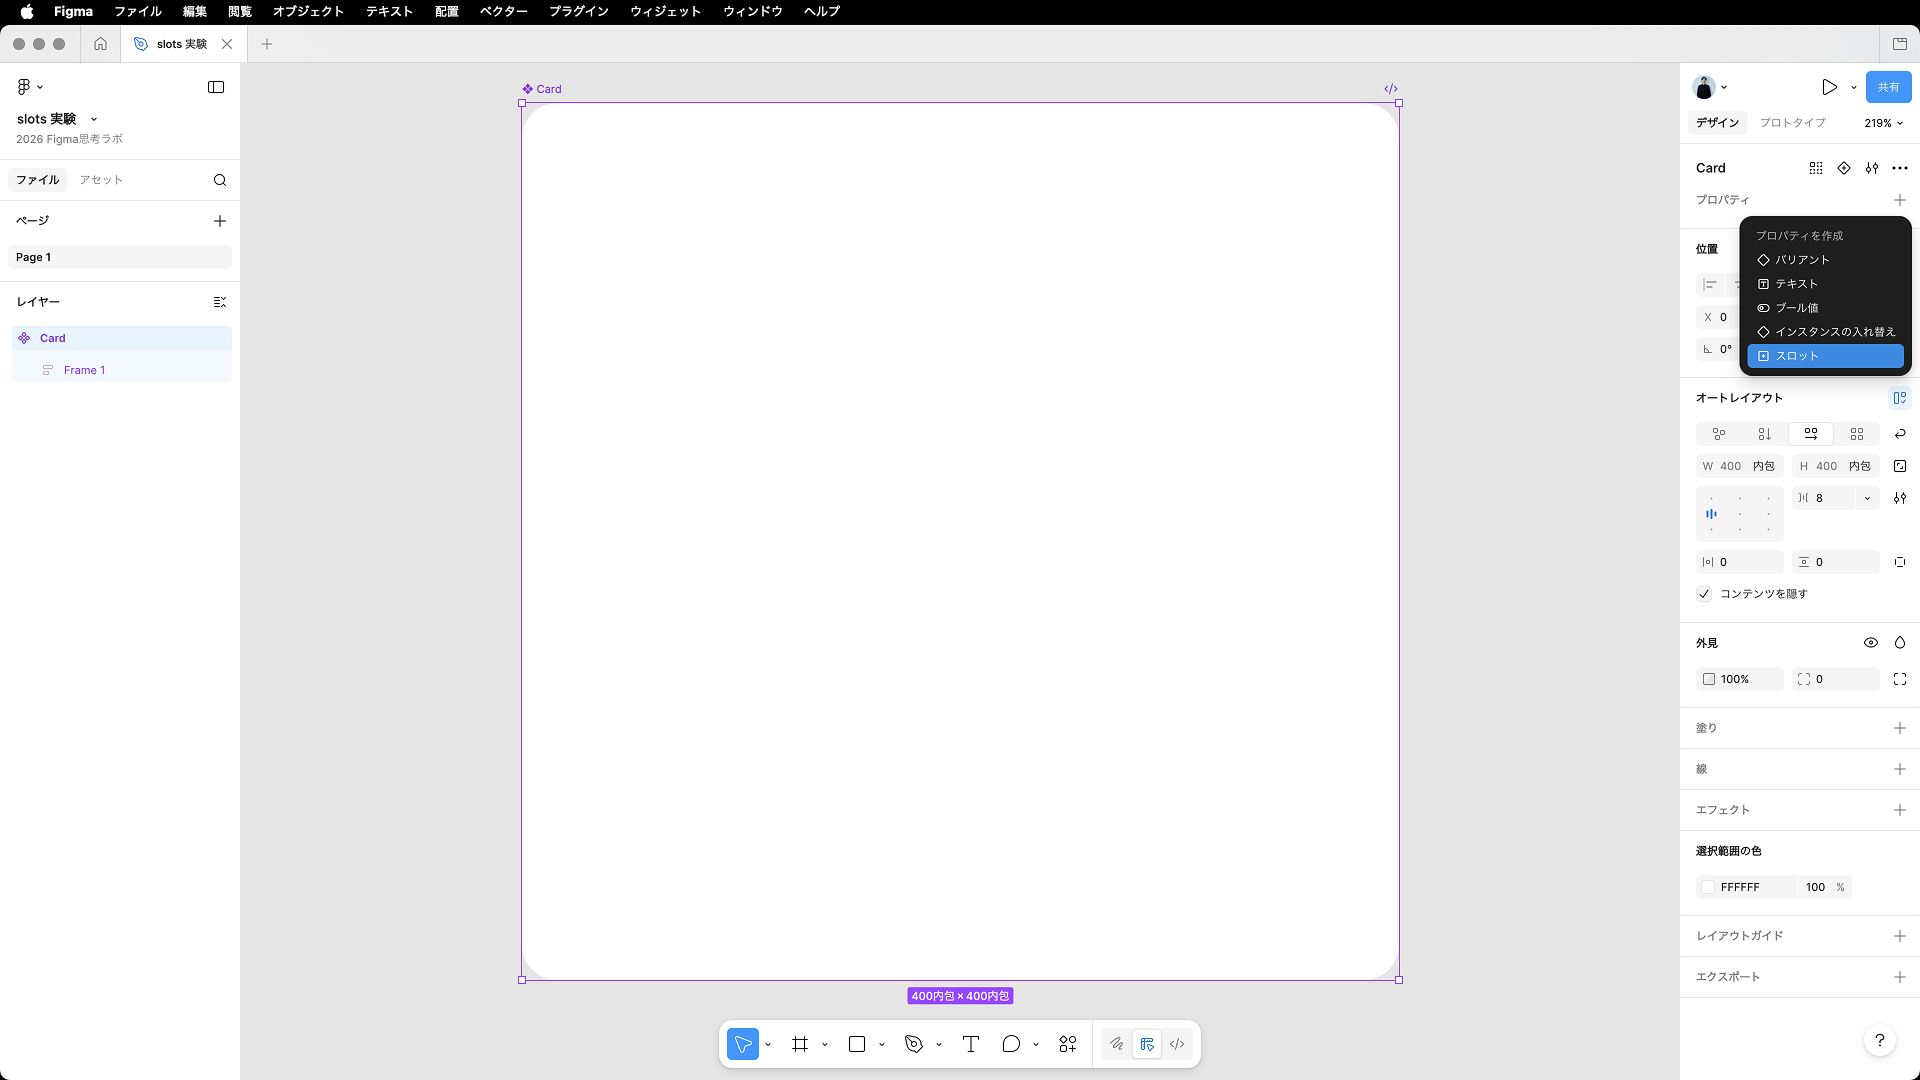Image resolution: width=1920 pixels, height=1080 pixels.
Task: Expand the slots 実験 file name dropdown
Action: (x=94, y=119)
